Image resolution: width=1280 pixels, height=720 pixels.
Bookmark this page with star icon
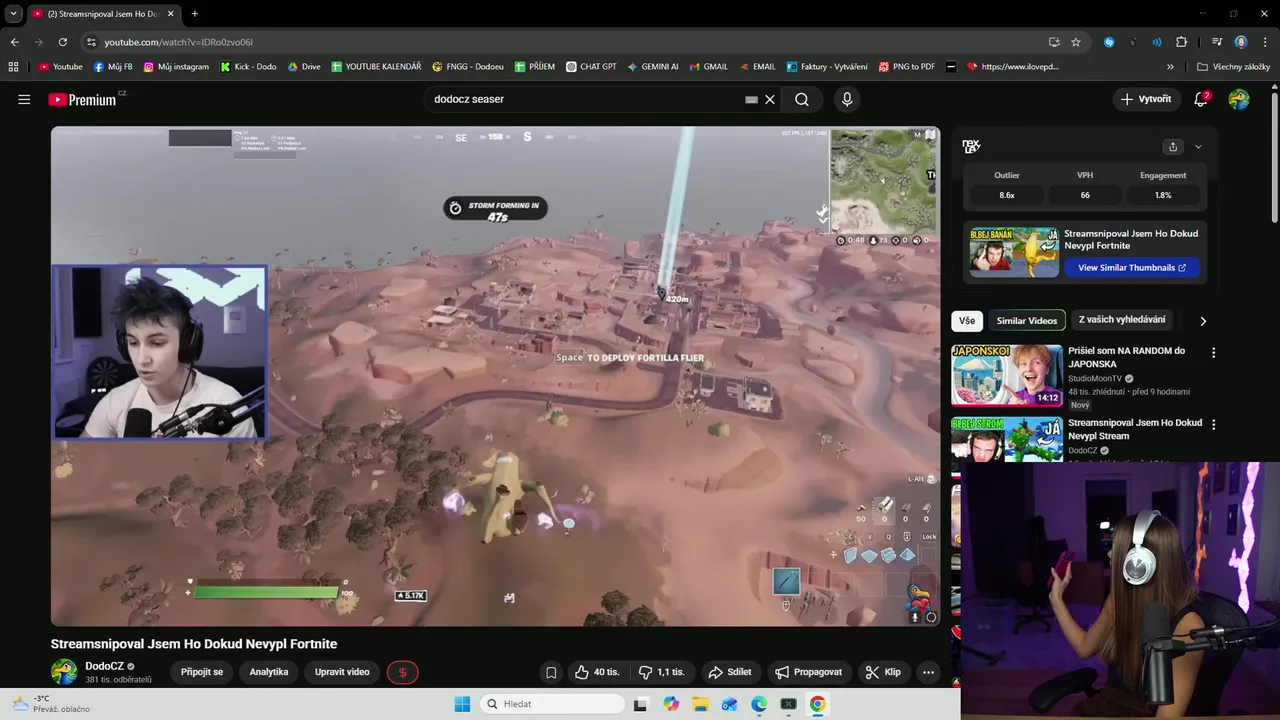click(x=1076, y=42)
